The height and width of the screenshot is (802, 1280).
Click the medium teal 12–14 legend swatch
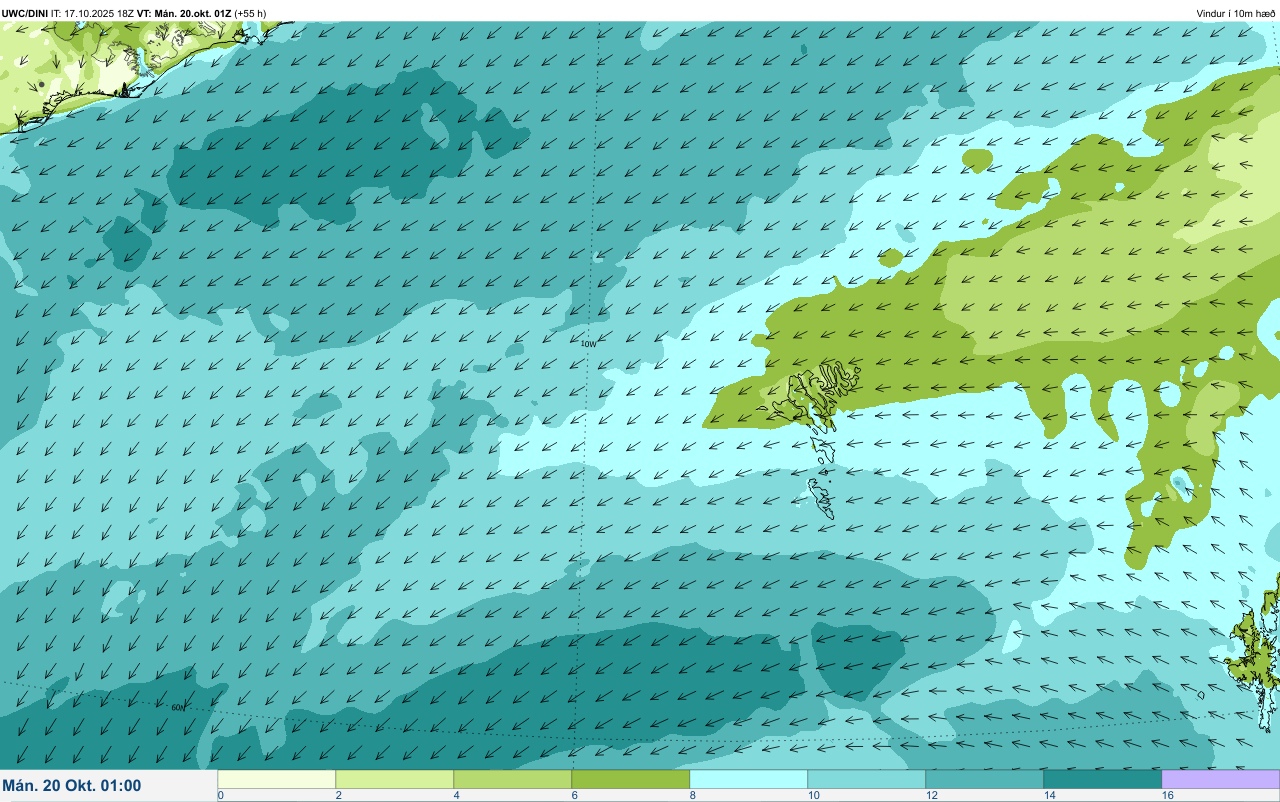[984, 779]
